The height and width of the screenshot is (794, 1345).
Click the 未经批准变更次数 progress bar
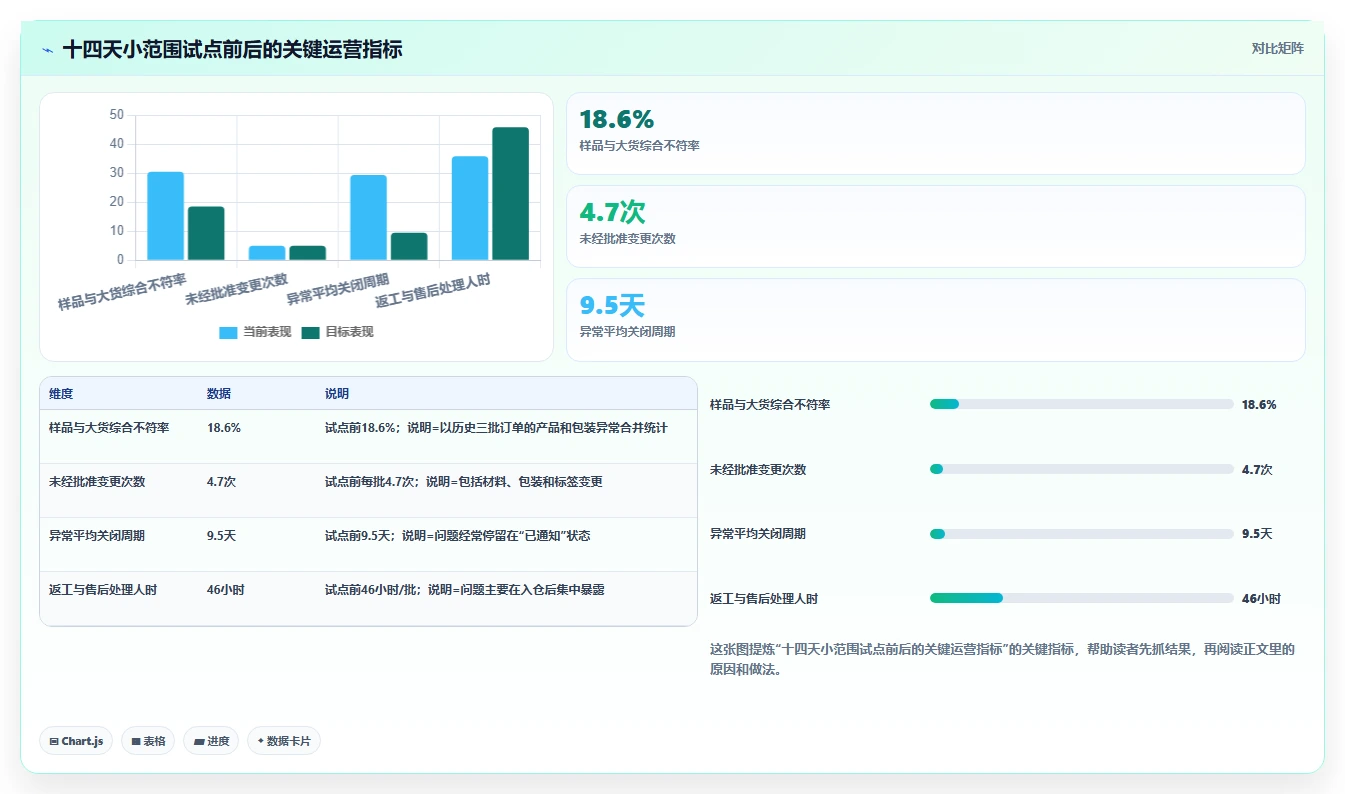[x=1081, y=469]
